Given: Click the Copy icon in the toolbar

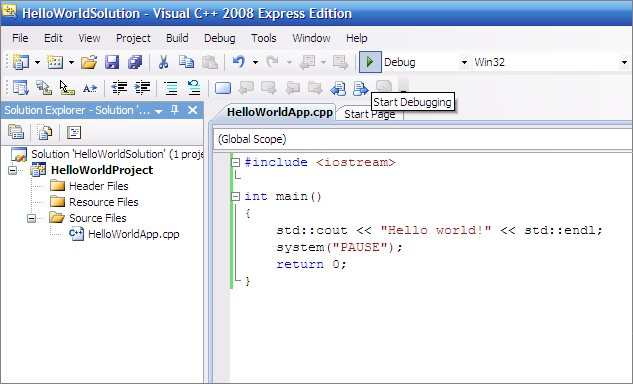Looking at the screenshot, I should 187,62.
